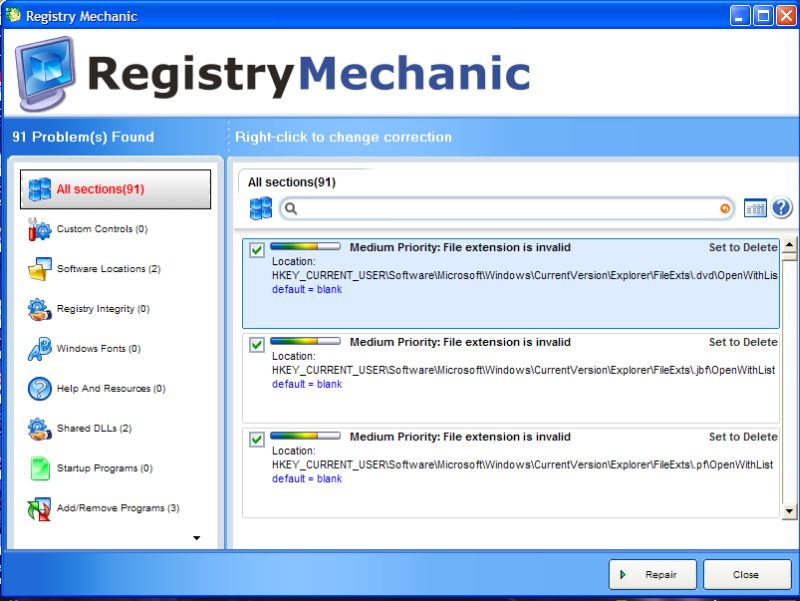
Task: Click the Help And Resources question icon
Action: [x=39, y=389]
